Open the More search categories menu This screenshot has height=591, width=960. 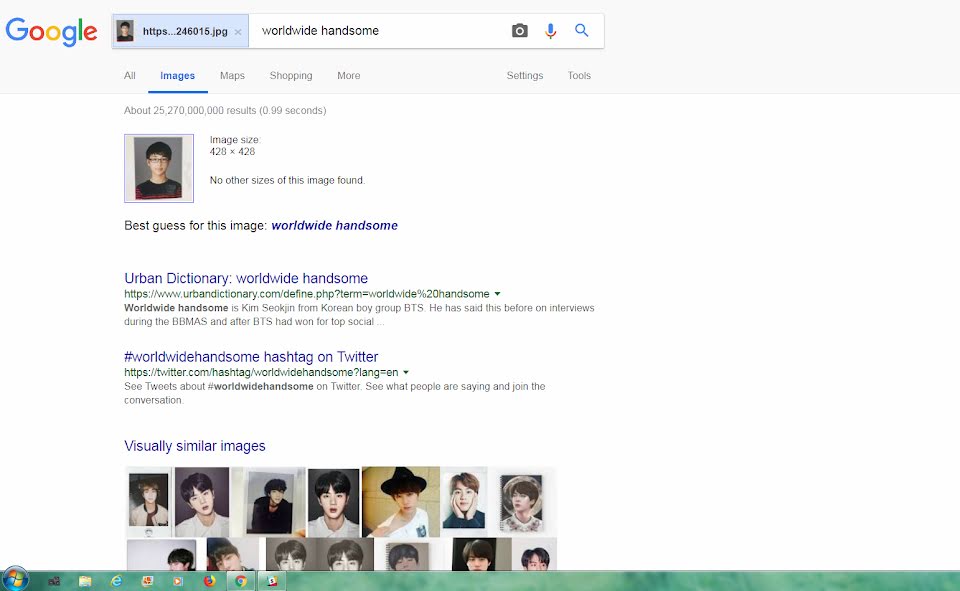(348, 75)
